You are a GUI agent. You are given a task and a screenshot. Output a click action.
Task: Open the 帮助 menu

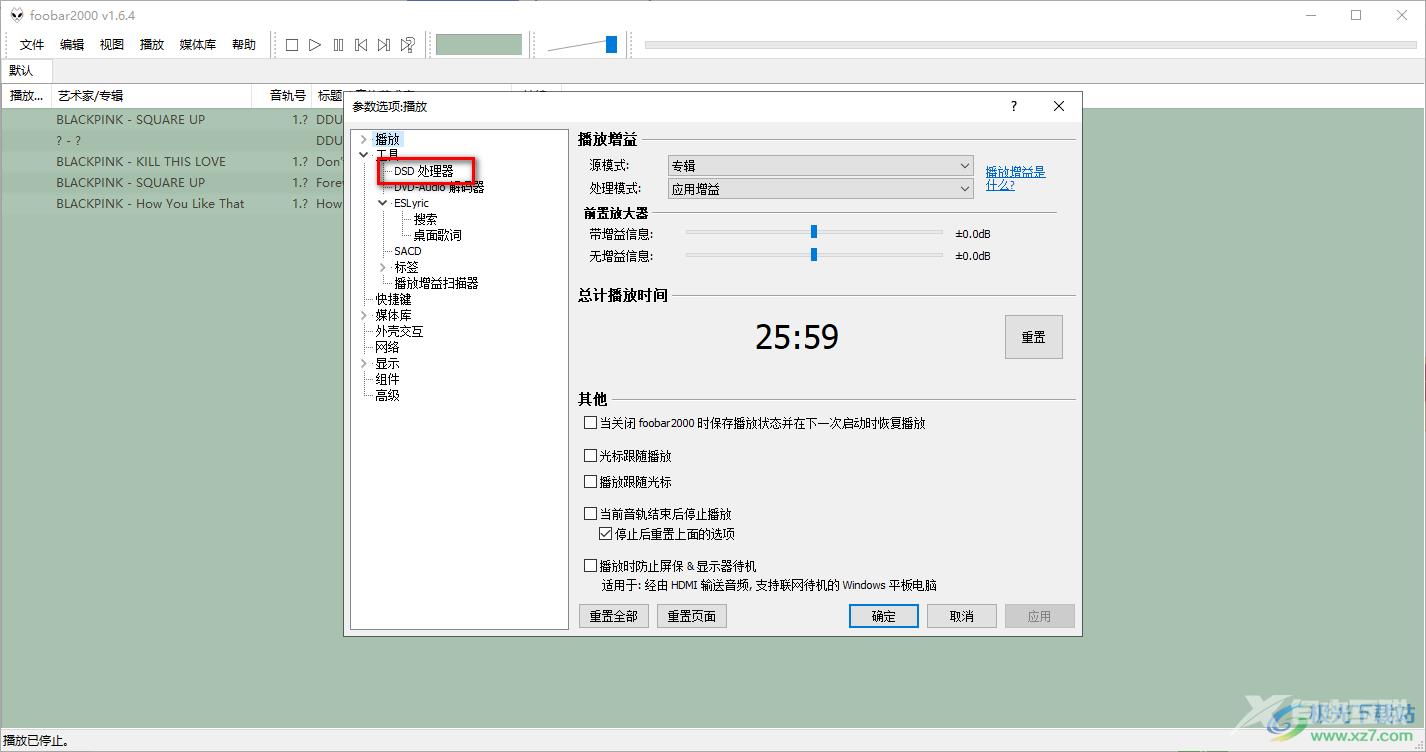[x=244, y=45]
